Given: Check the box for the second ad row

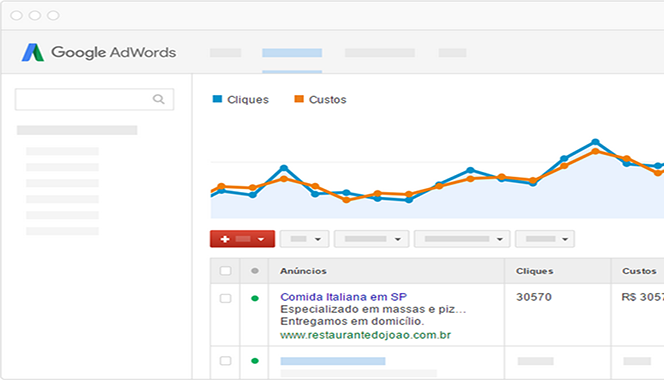Looking at the screenshot, I should click(x=225, y=361).
